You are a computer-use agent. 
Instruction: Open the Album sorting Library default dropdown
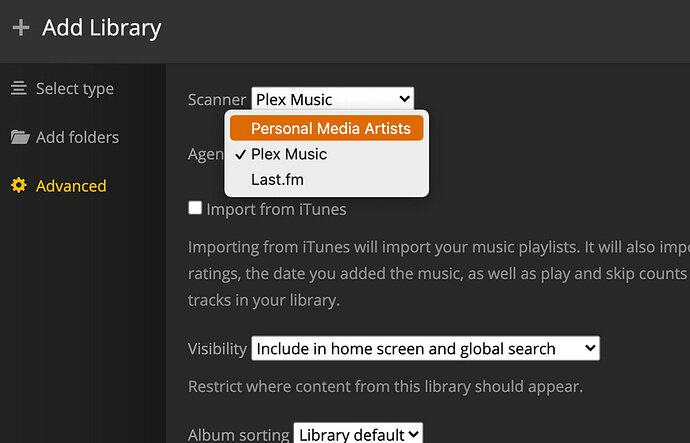[x=358, y=434]
